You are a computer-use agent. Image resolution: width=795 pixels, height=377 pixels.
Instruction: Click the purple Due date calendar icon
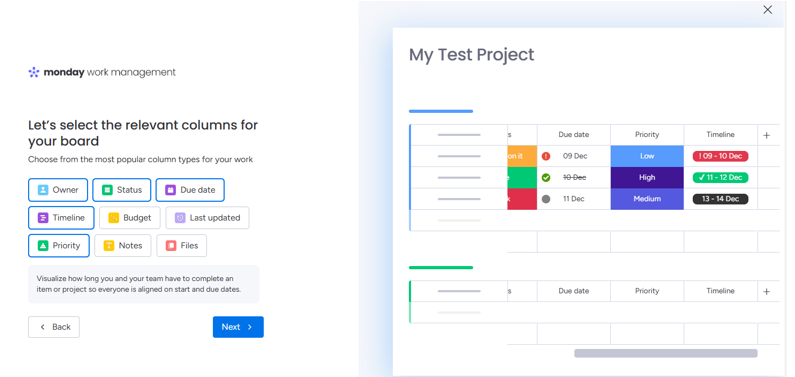tap(170, 190)
